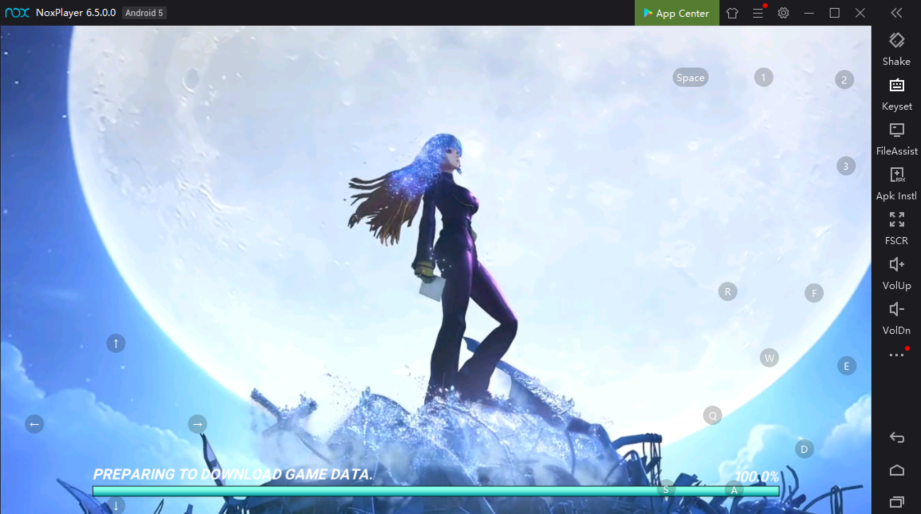The image size is (921, 514).
Task: Click the Preparing to Download Game Data text
Action: [x=233, y=474]
